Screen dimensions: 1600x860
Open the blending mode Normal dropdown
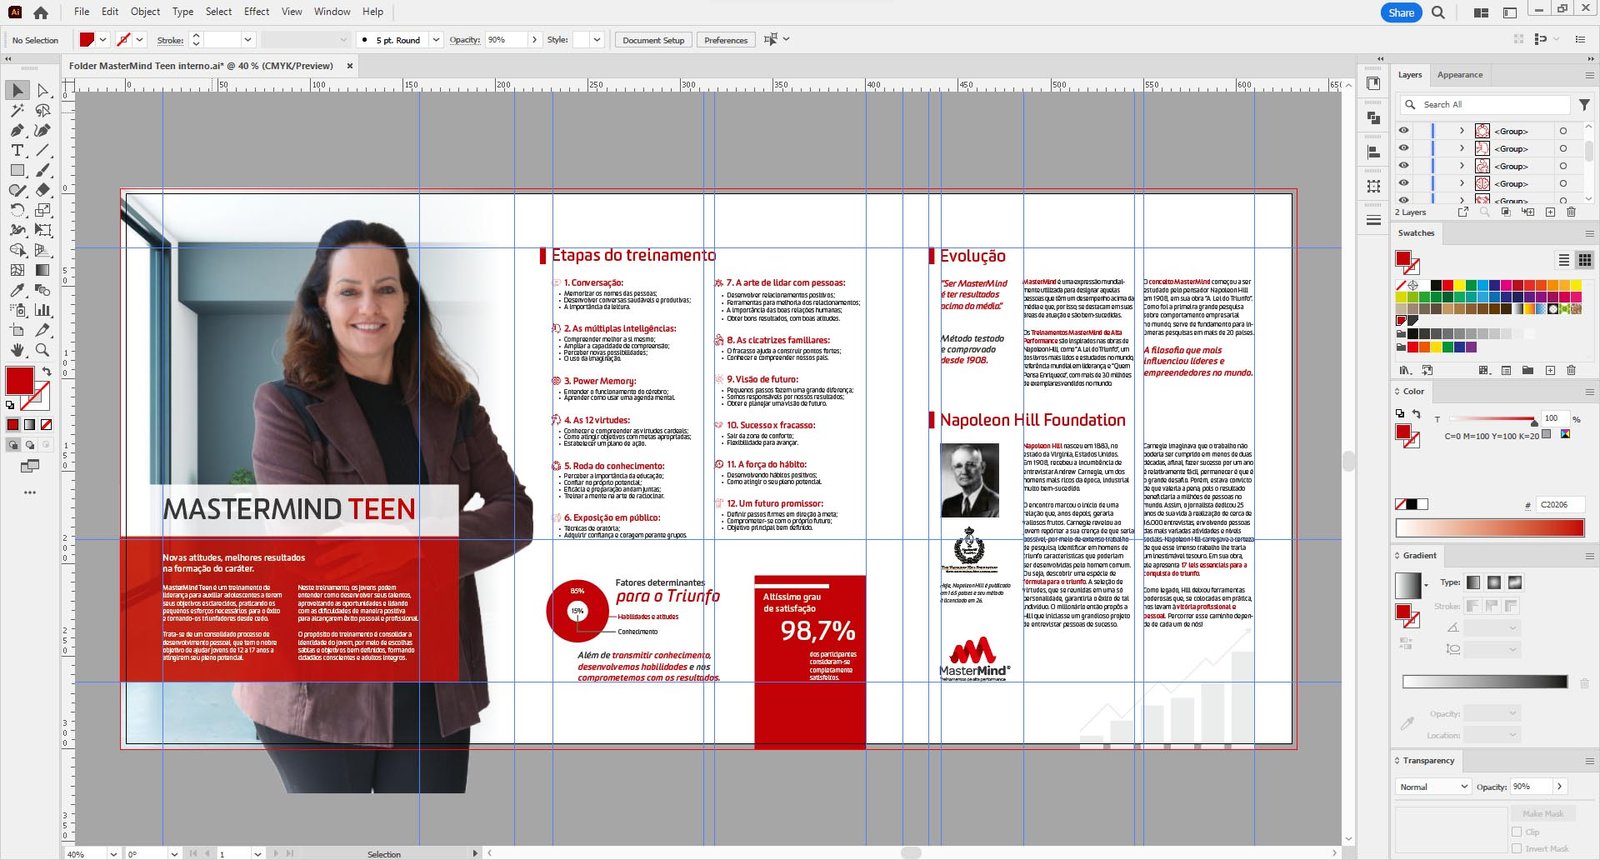click(x=1433, y=787)
